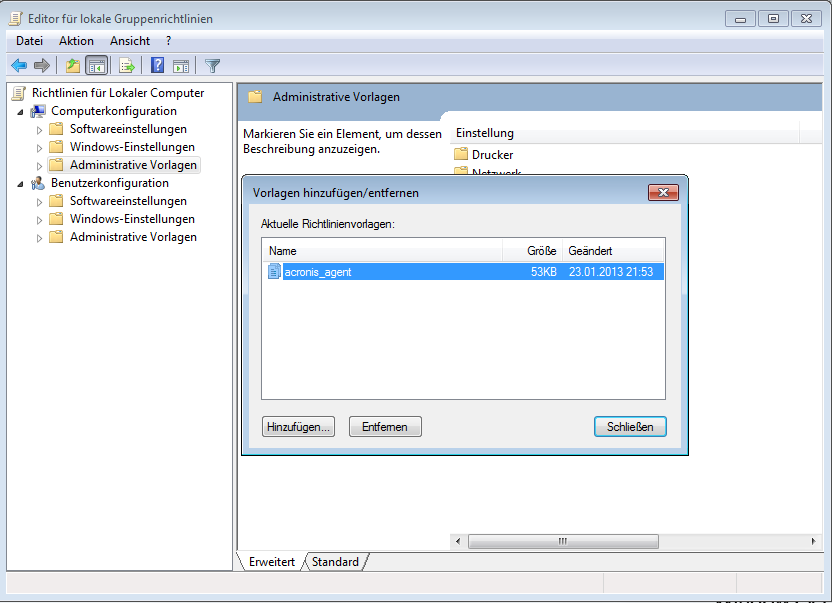Sort templates by the Größe column

pyautogui.click(x=532, y=251)
